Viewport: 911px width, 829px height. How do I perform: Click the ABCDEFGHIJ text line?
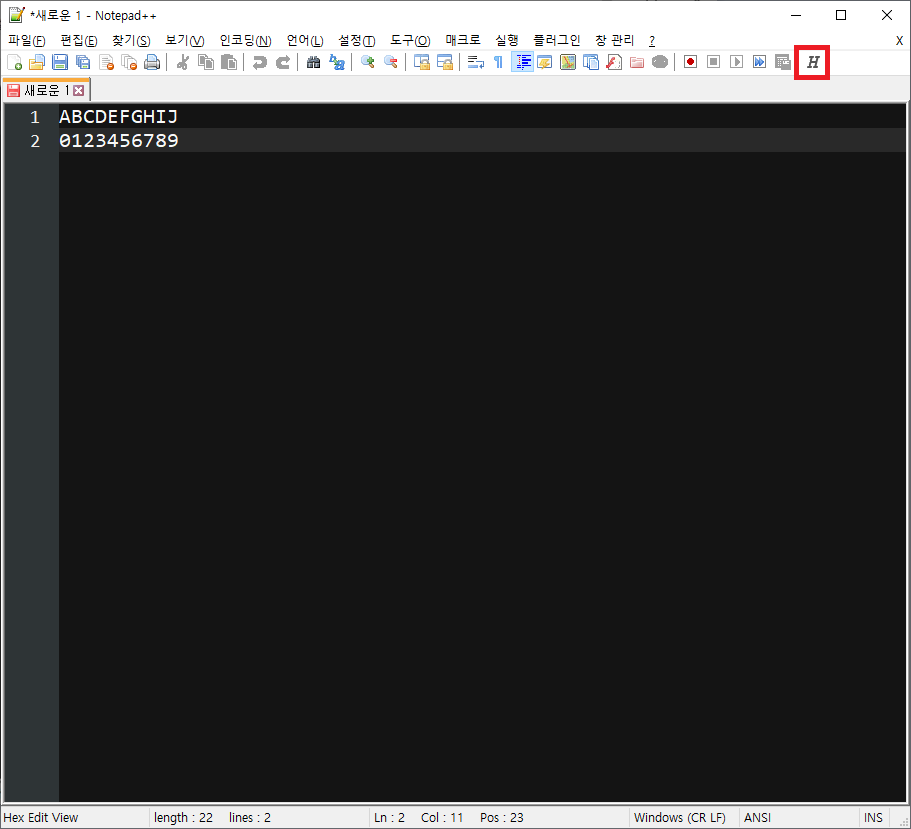click(x=119, y=117)
